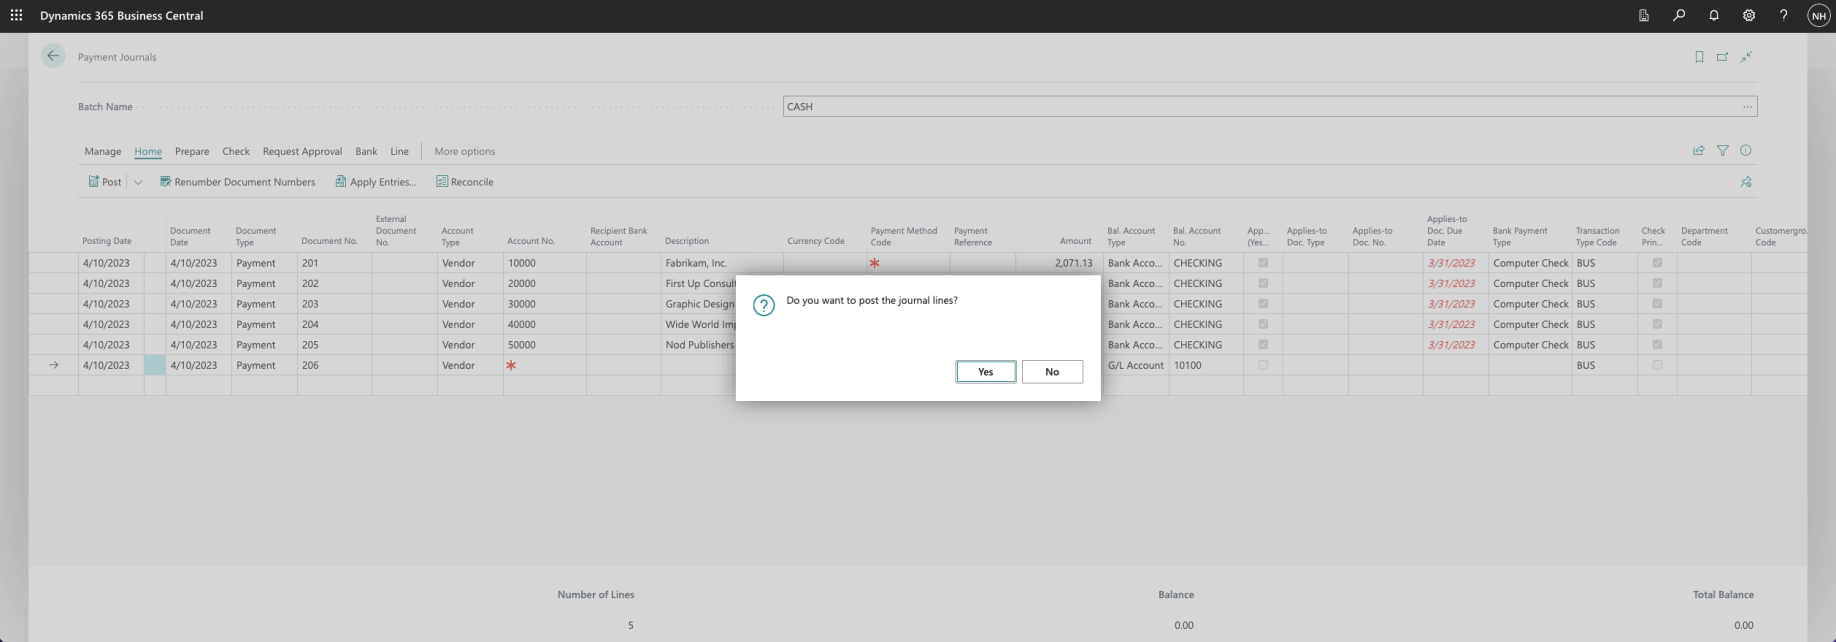The width and height of the screenshot is (1836, 642).
Task: Click More options
Action: (464, 152)
